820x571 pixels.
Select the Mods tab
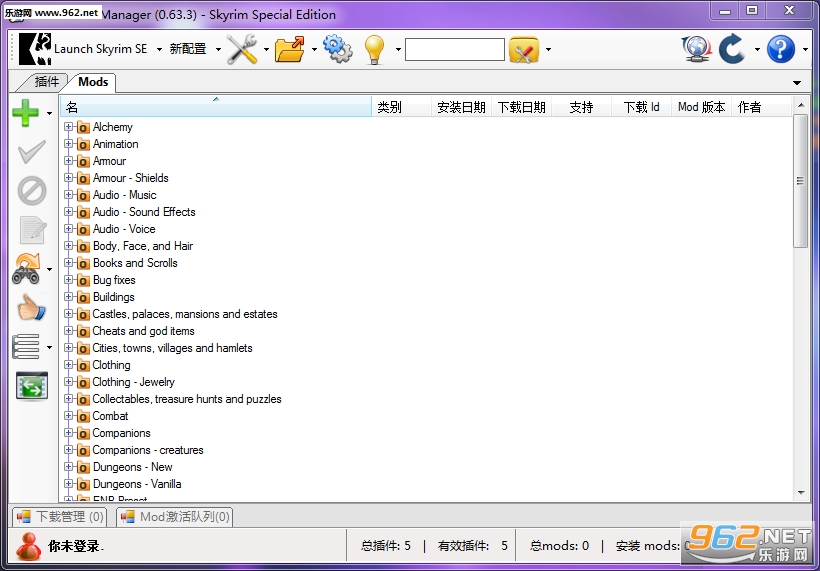pyautogui.click(x=93, y=82)
